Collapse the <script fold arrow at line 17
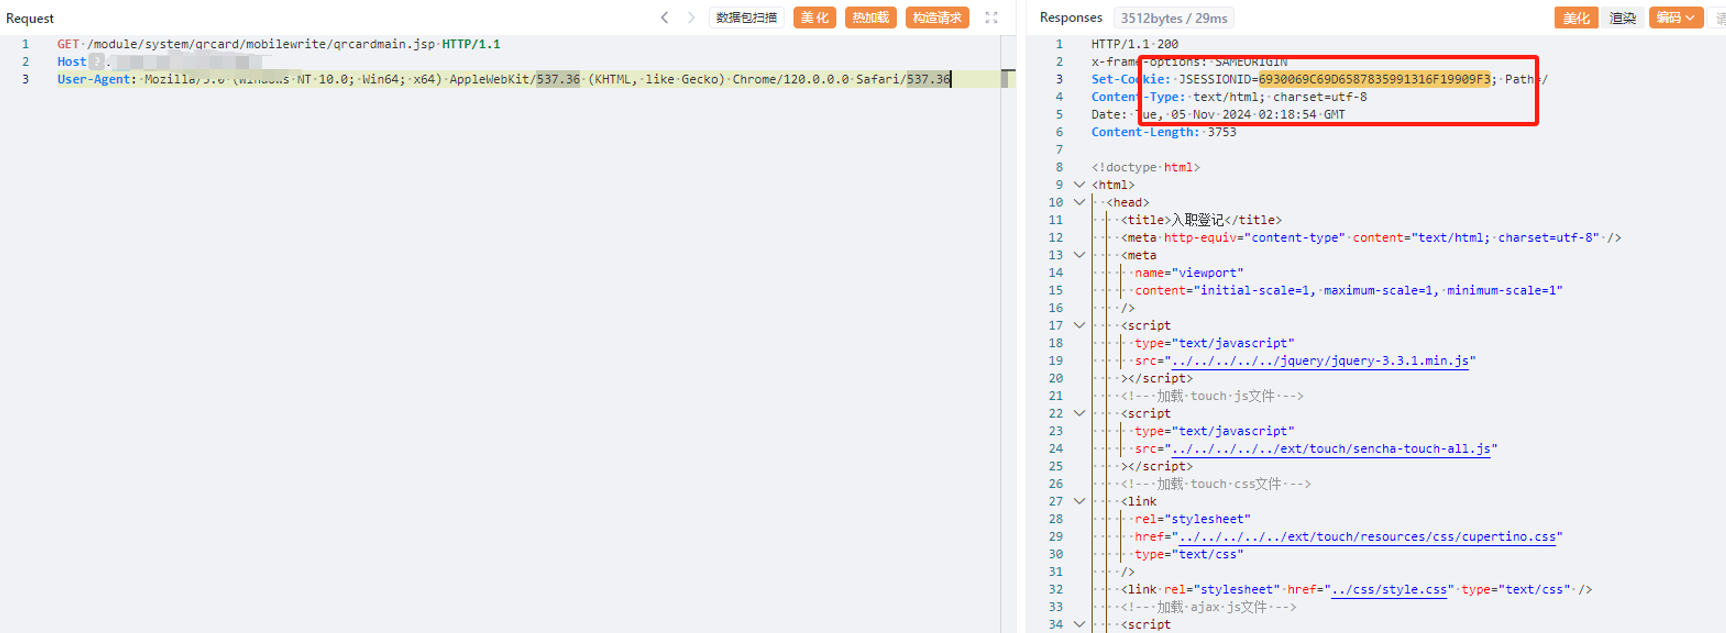The height and width of the screenshot is (633, 1726). pyautogui.click(x=1079, y=325)
